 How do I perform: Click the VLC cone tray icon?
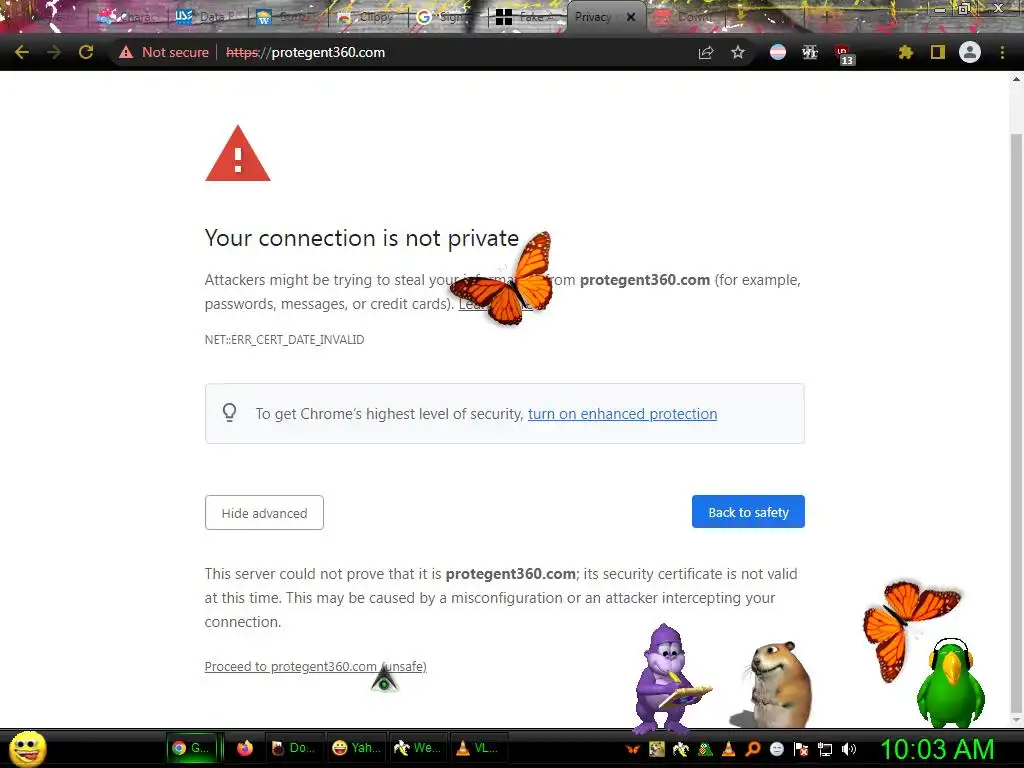point(729,749)
